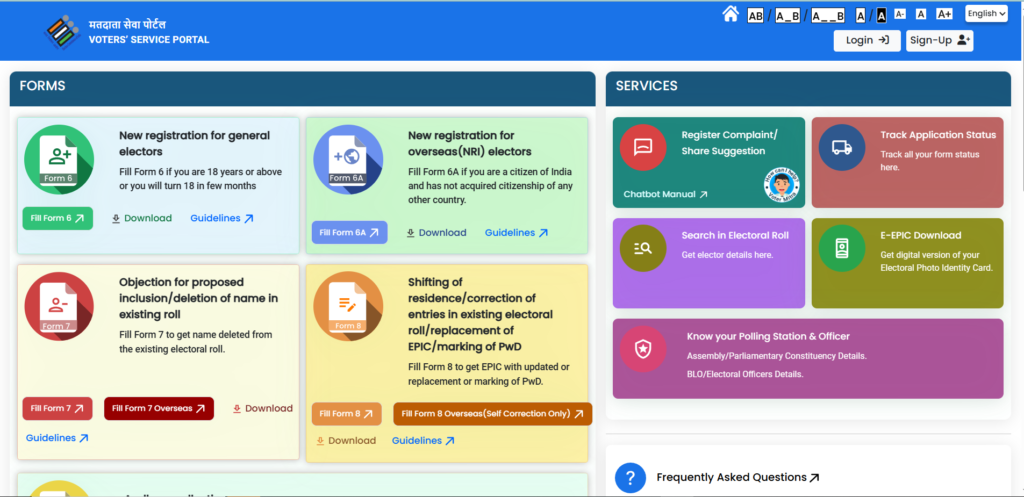The width and height of the screenshot is (1024, 497).
Task: Open Guidelines for Form 8
Action: click(424, 441)
